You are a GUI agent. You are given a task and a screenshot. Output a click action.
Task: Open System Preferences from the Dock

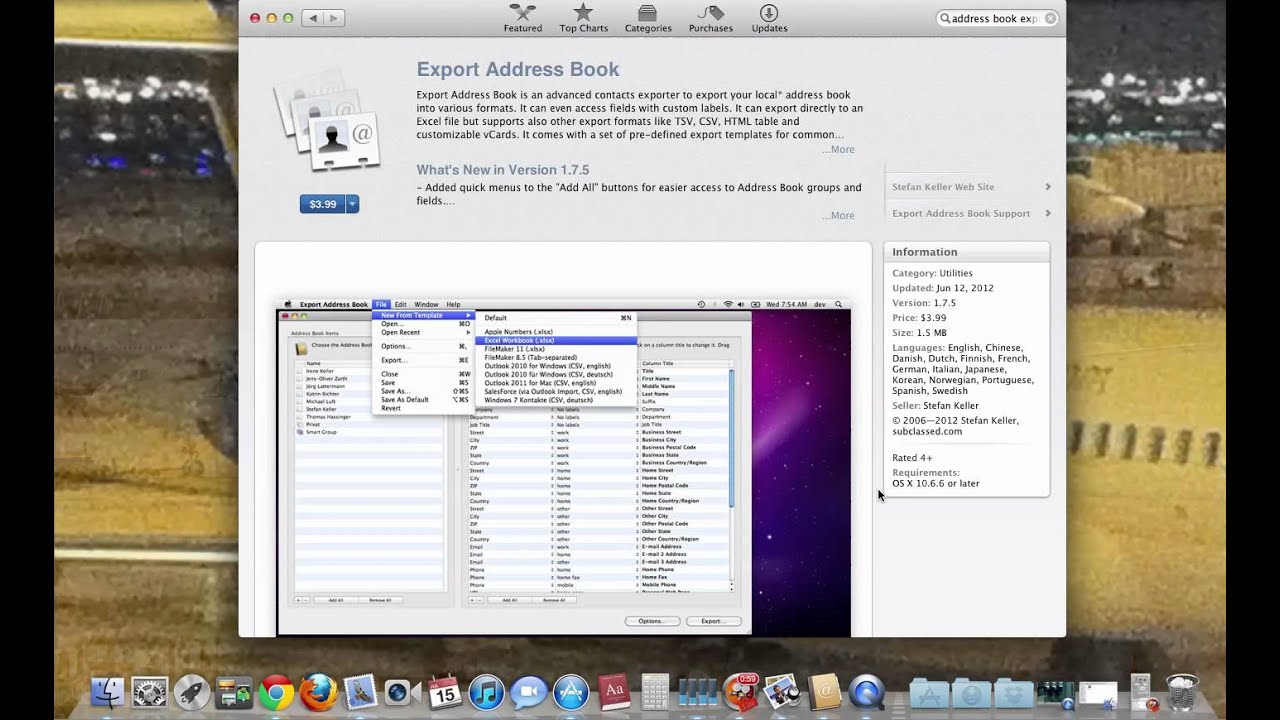pos(150,692)
